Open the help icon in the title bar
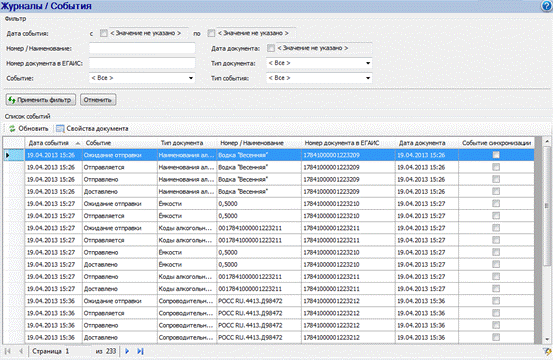This screenshot has height=360, width=553. tap(547, 6)
